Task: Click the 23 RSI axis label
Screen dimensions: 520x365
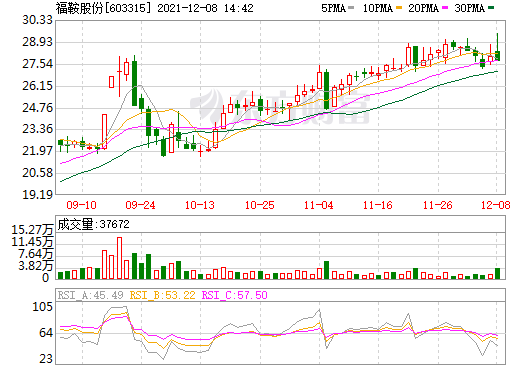Action: [46, 359]
